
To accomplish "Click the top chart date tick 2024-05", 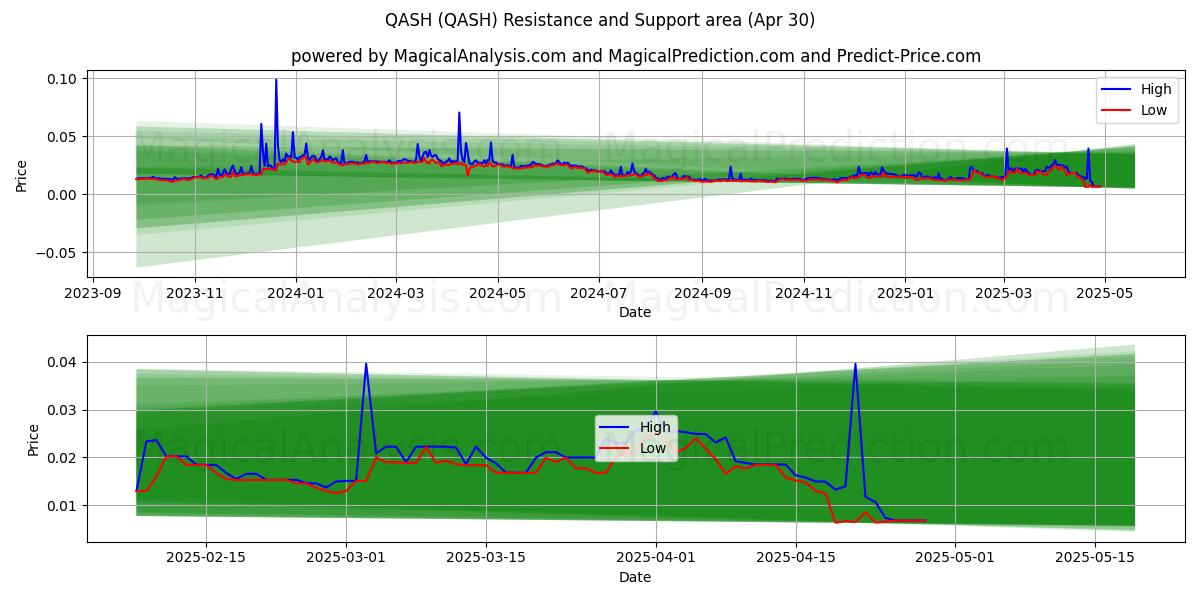I will [x=496, y=294].
